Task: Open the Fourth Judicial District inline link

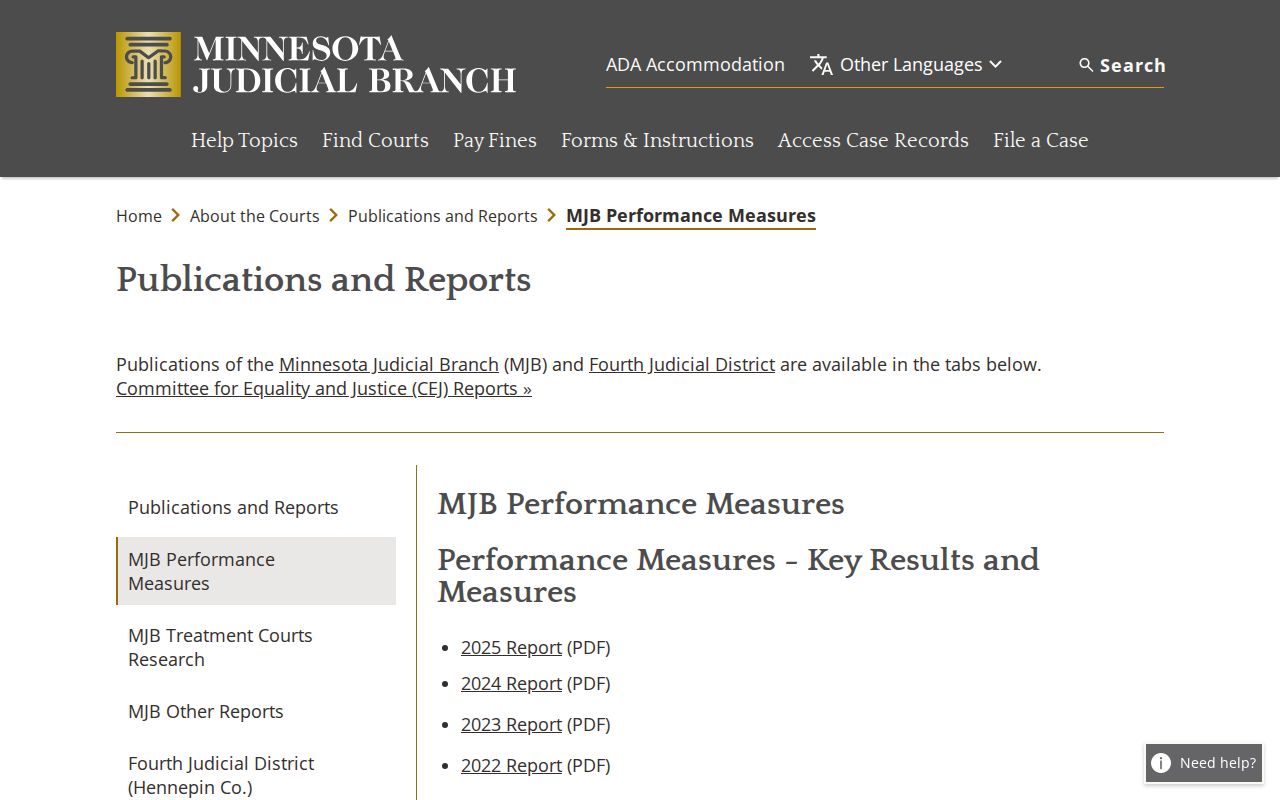Action: (x=682, y=364)
